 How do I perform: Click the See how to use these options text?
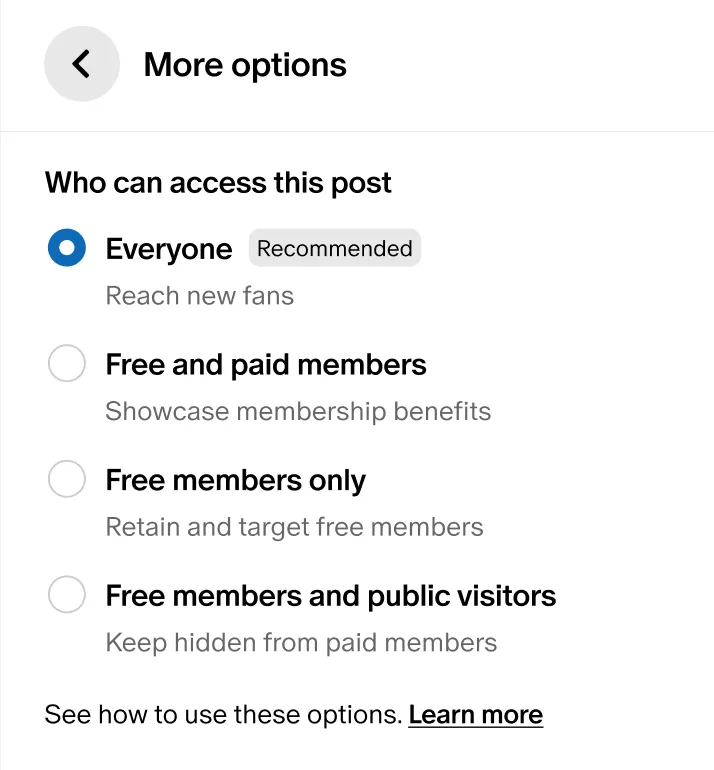(x=223, y=715)
